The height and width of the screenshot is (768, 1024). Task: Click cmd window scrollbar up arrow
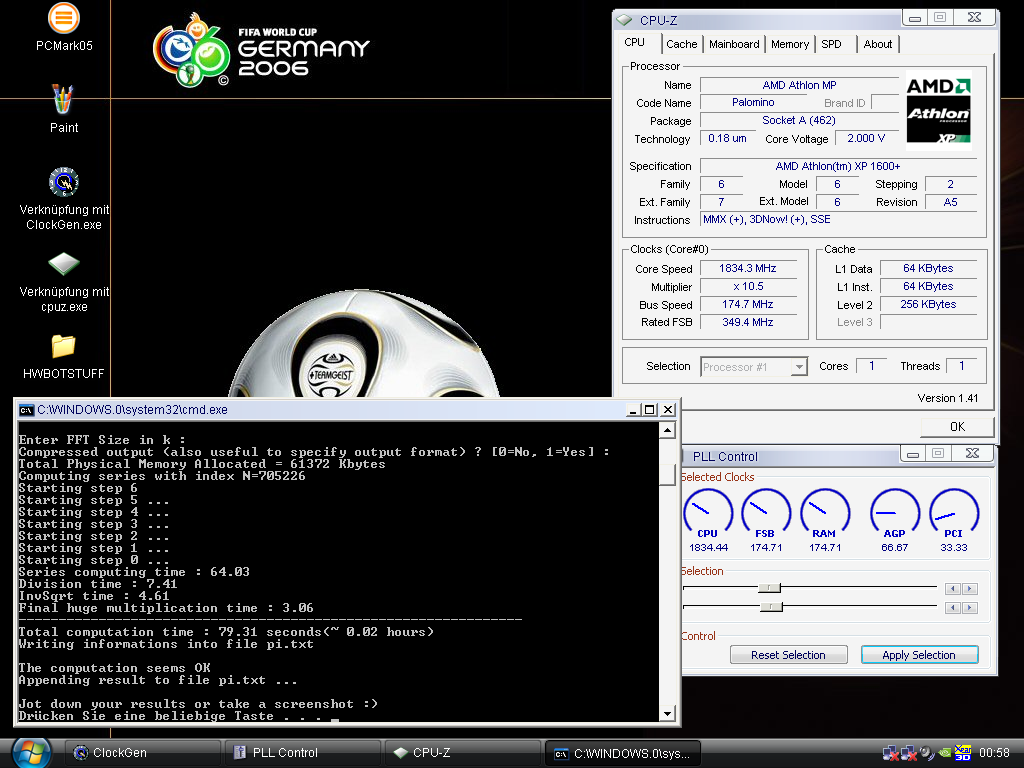tap(667, 430)
